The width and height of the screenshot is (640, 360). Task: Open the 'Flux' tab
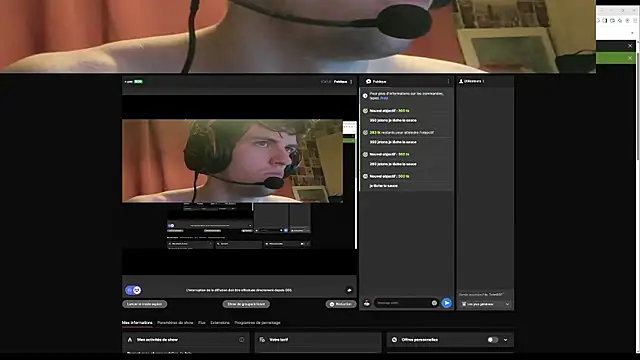coord(202,322)
